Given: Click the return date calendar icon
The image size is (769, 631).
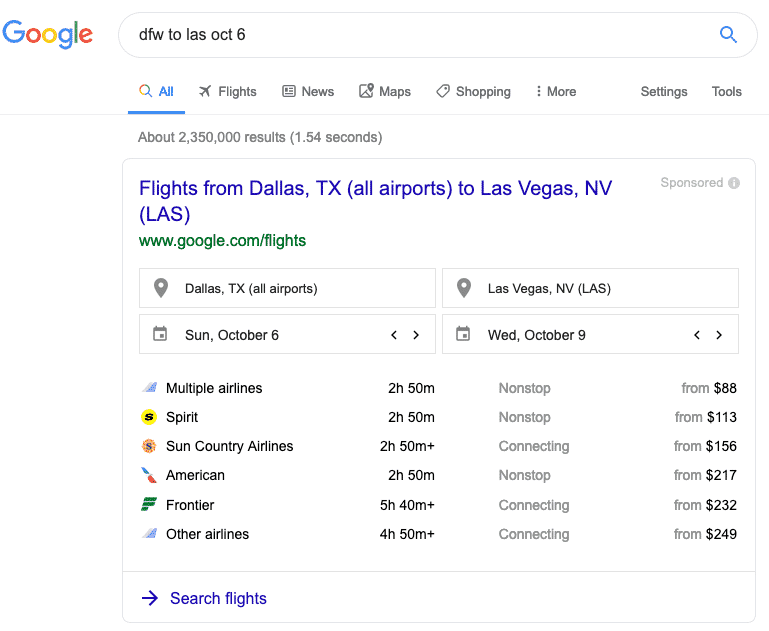Looking at the screenshot, I should coord(463,334).
